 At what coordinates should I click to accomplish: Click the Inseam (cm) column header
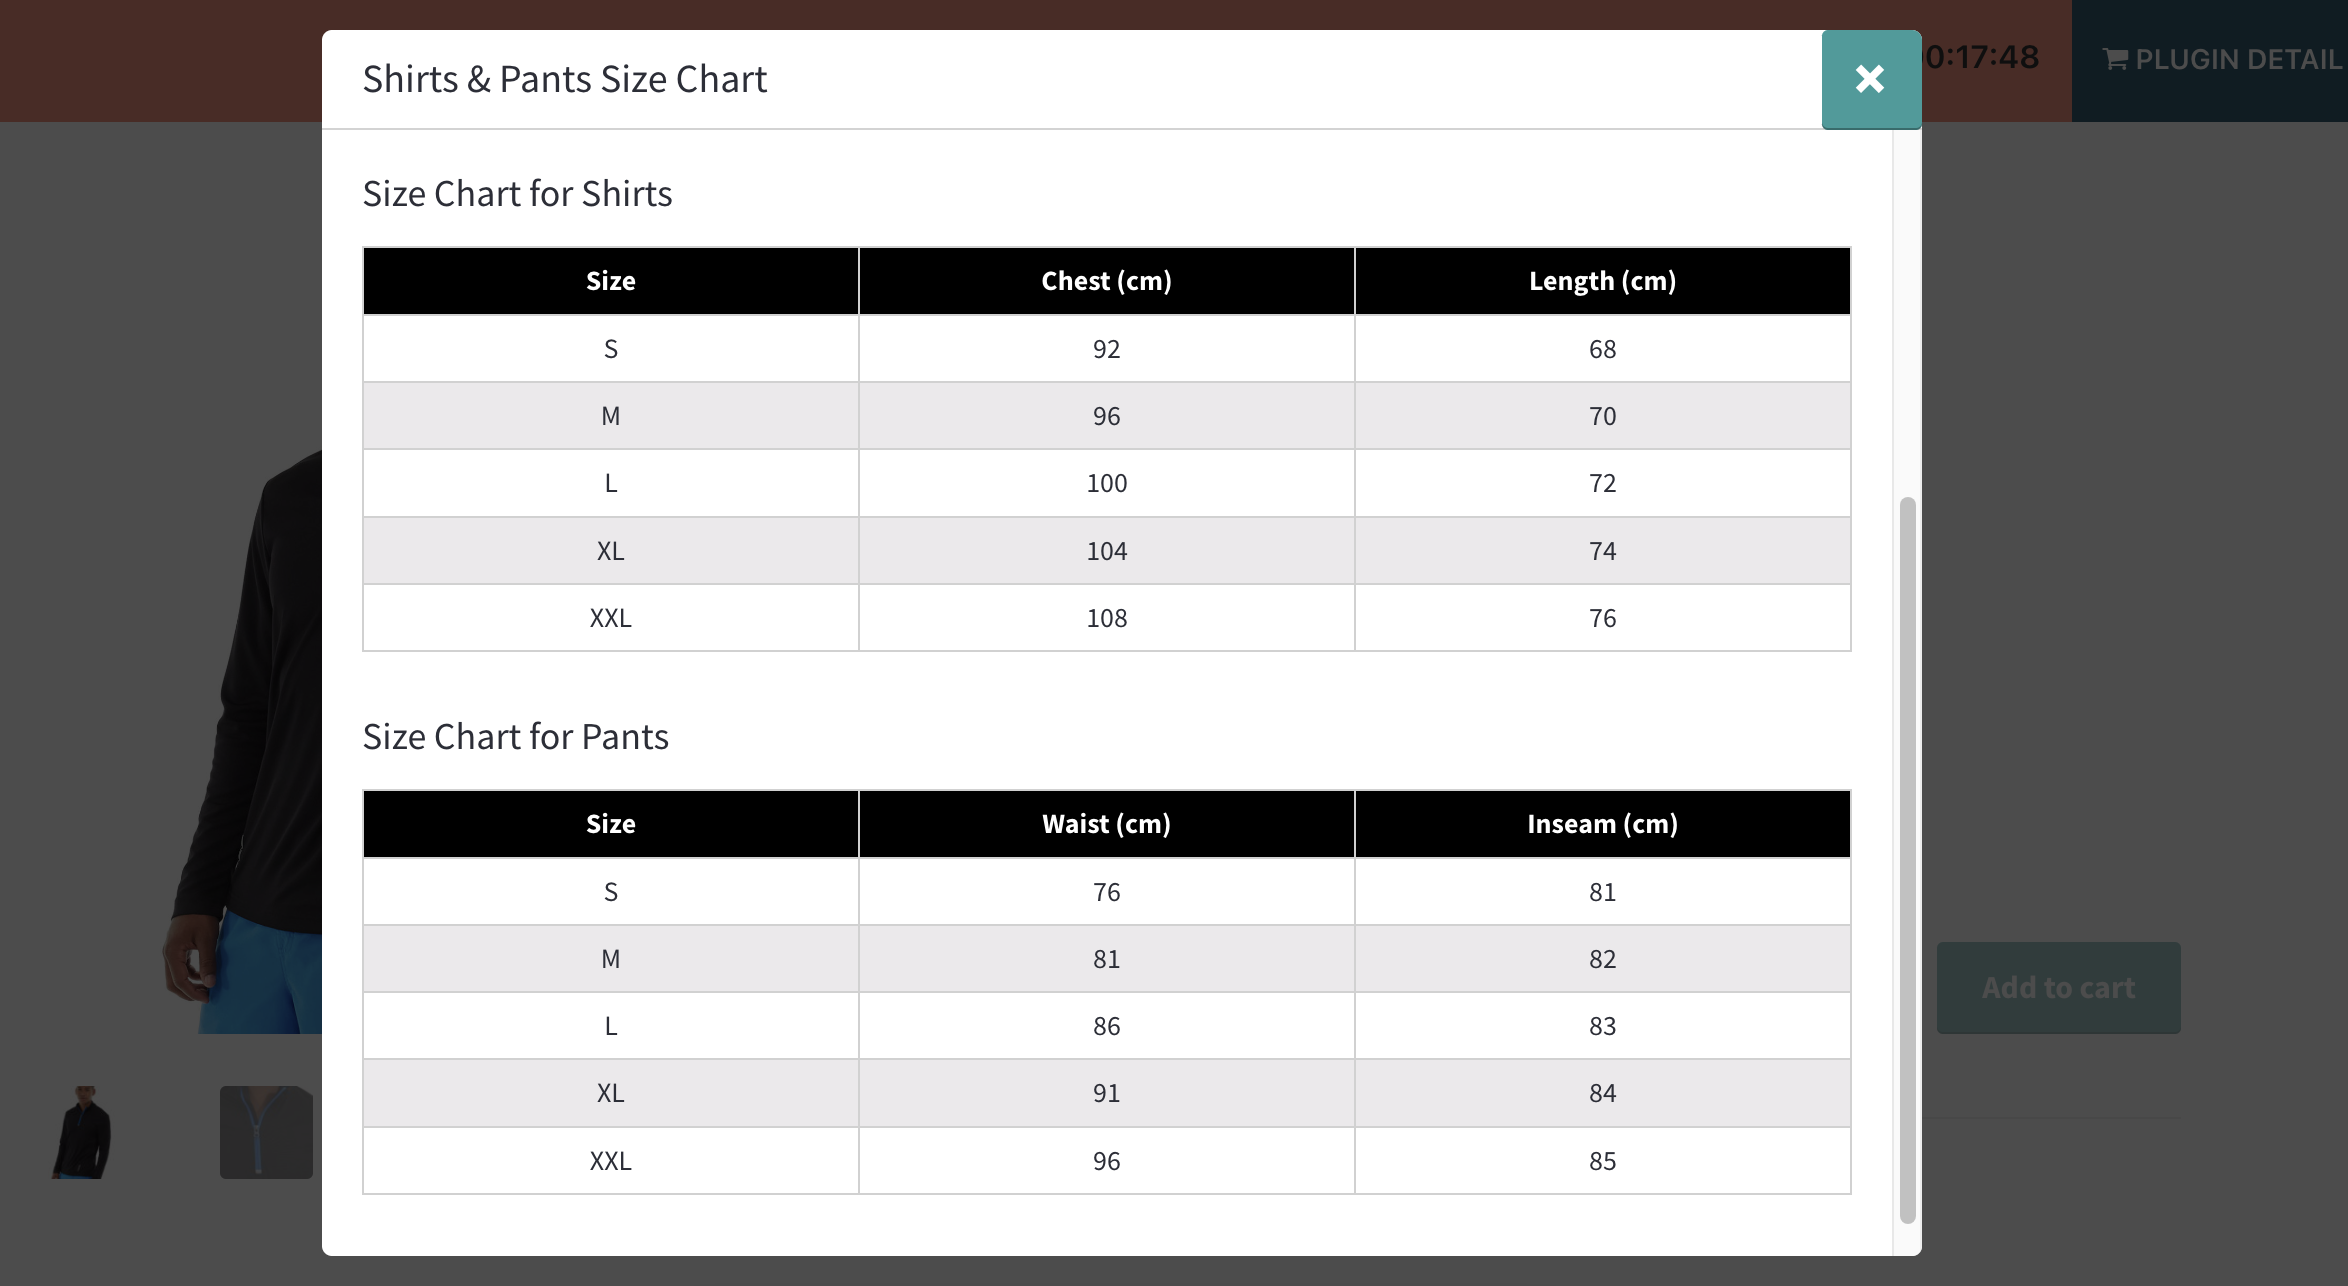[x=1601, y=823]
